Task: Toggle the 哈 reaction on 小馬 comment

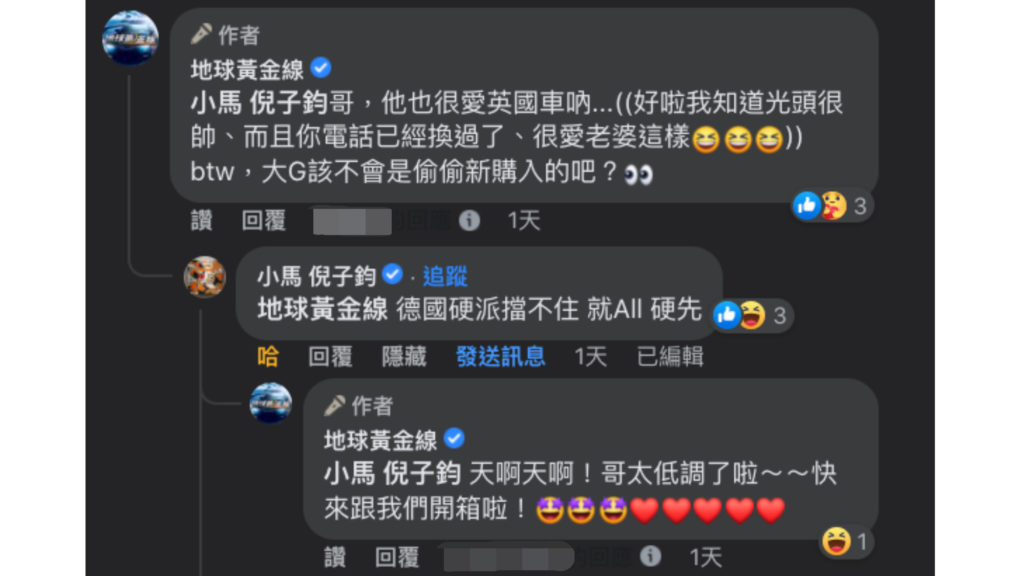Action: 268,357
